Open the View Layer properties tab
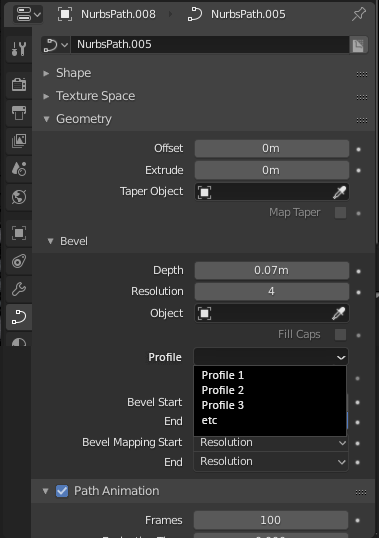 [19, 141]
